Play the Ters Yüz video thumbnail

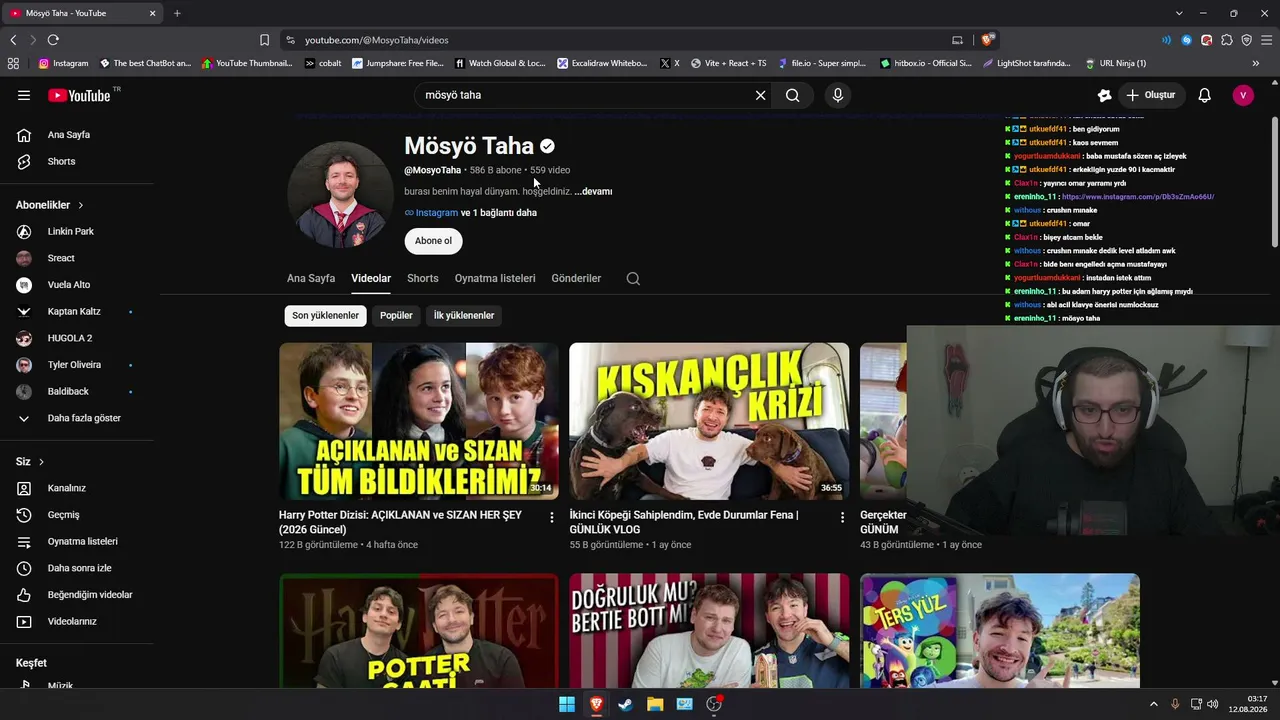tap(1000, 630)
